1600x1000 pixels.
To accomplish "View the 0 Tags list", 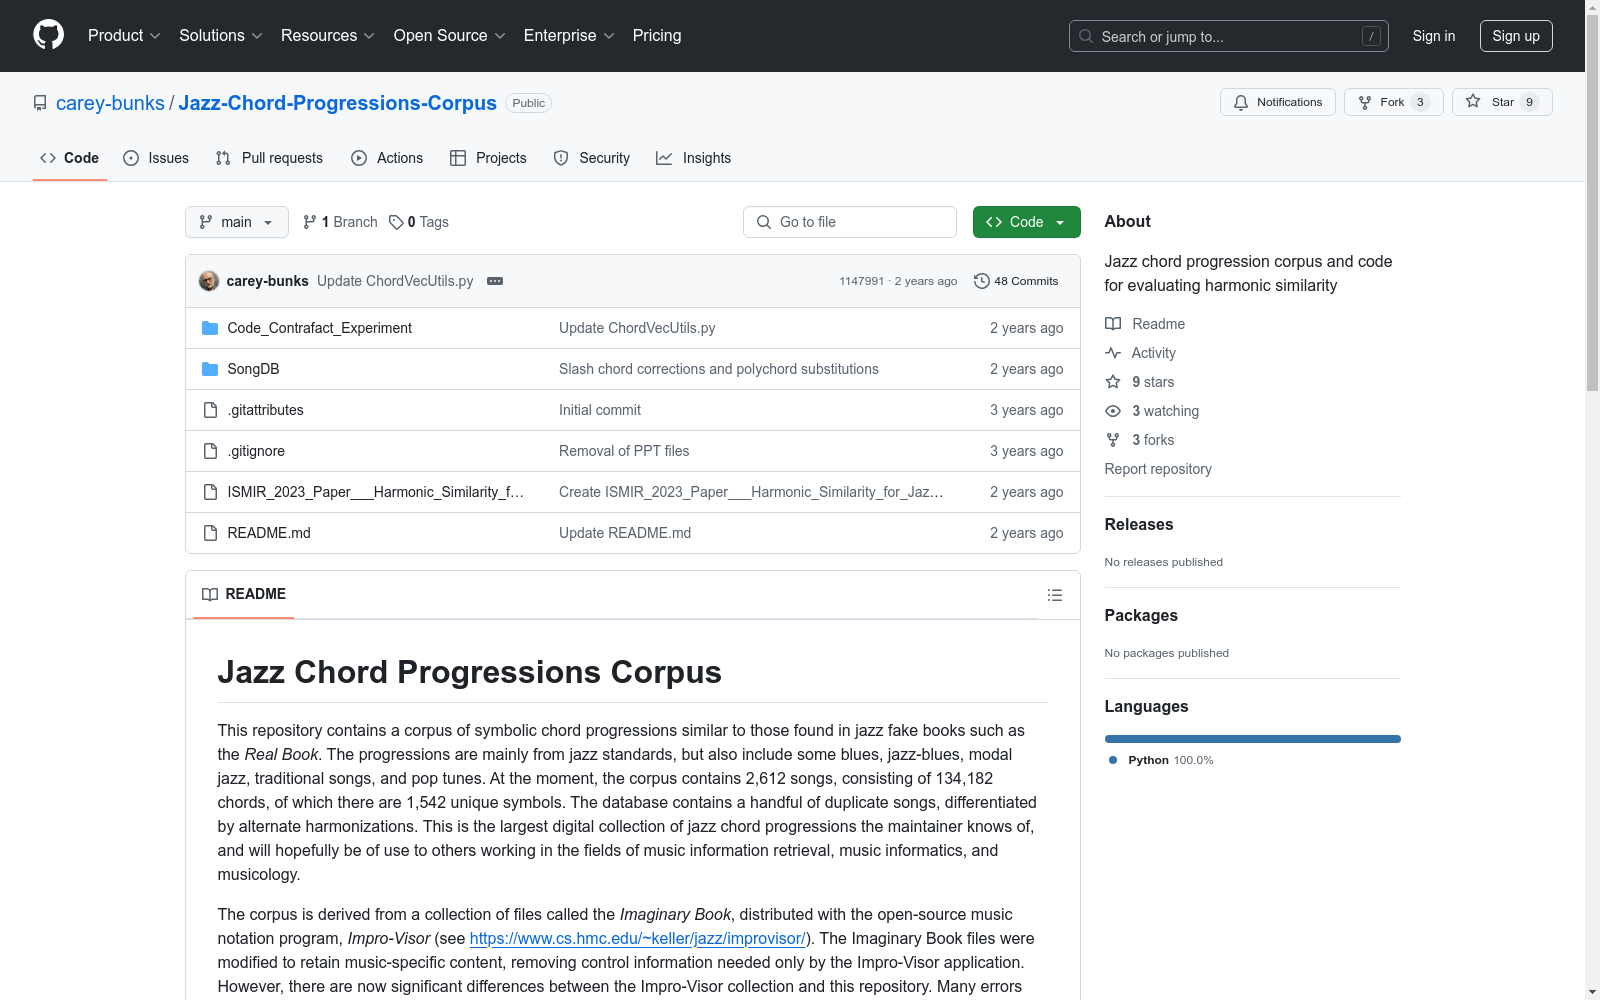I will click(x=419, y=222).
